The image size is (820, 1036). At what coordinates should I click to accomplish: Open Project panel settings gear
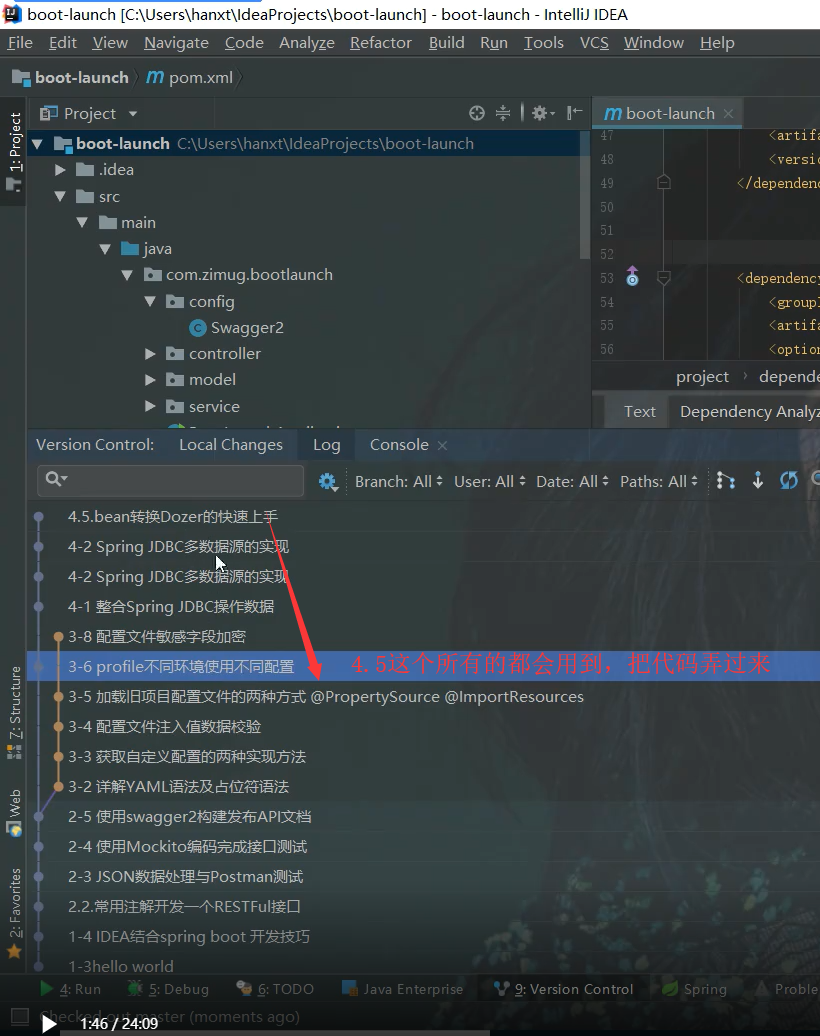pyautogui.click(x=542, y=113)
